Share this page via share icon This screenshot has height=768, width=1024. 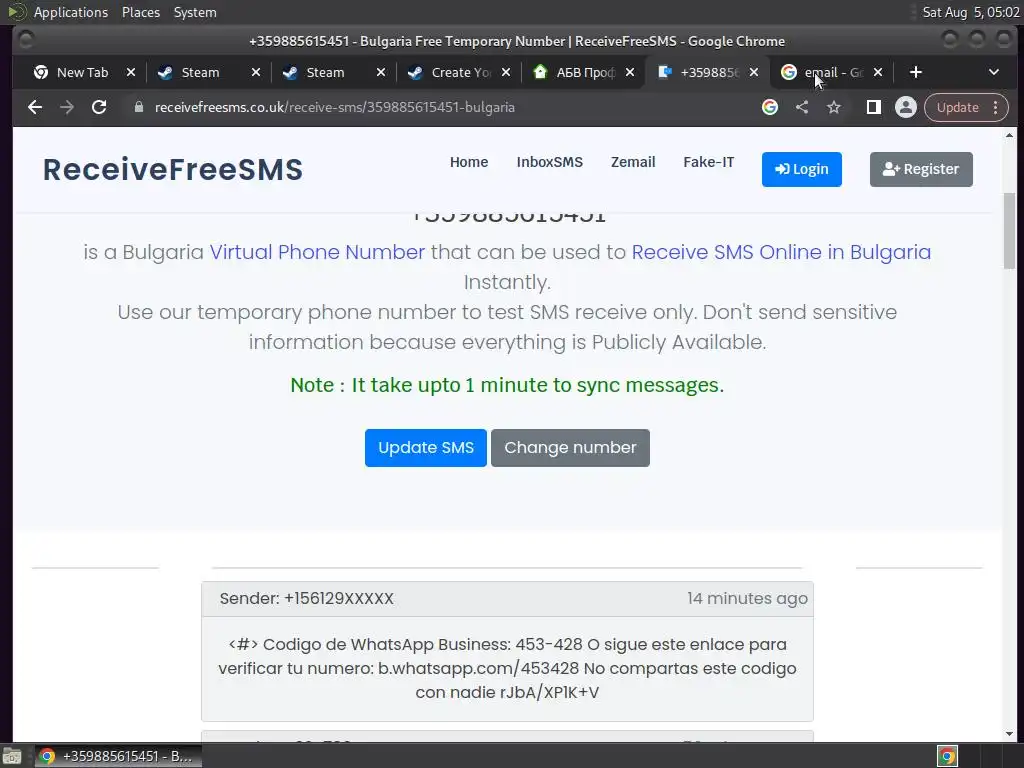(x=802, y=107)
